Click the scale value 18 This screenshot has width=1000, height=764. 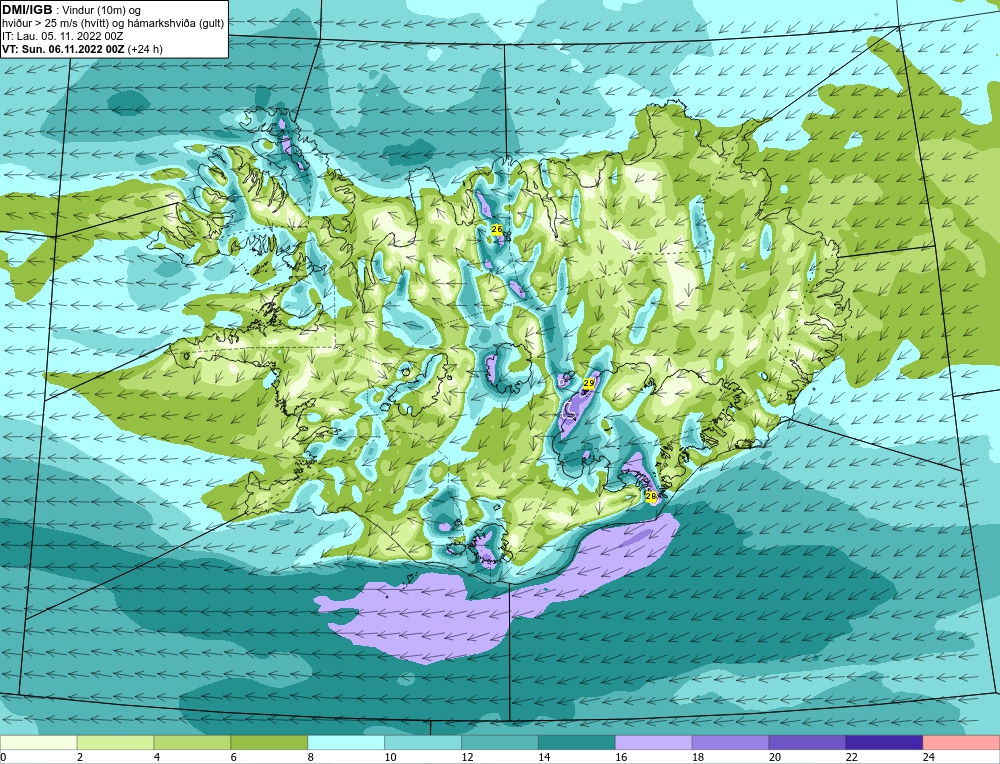pyautogui.click(x=698, y=757)
